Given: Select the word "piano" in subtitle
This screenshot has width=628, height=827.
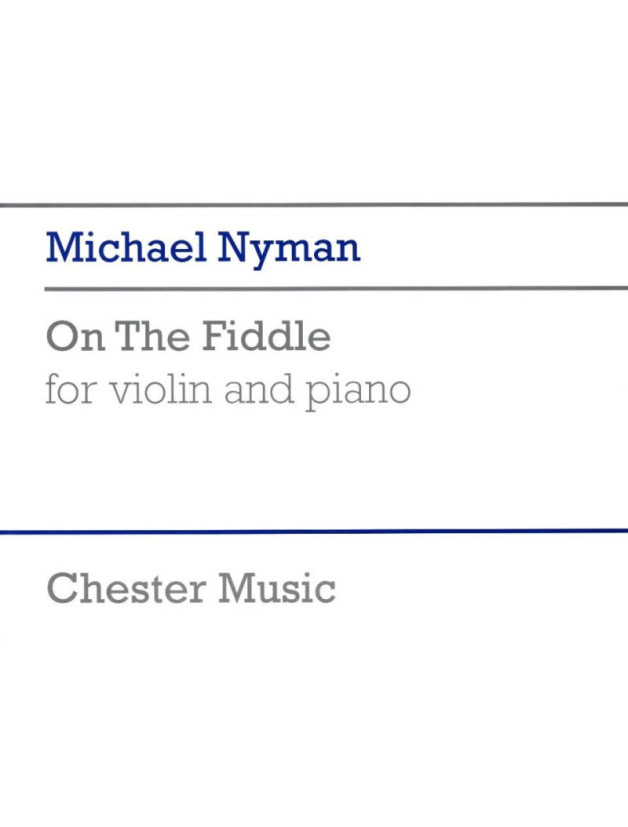Looking at the screenshot, I should click(x=358, y=392).
